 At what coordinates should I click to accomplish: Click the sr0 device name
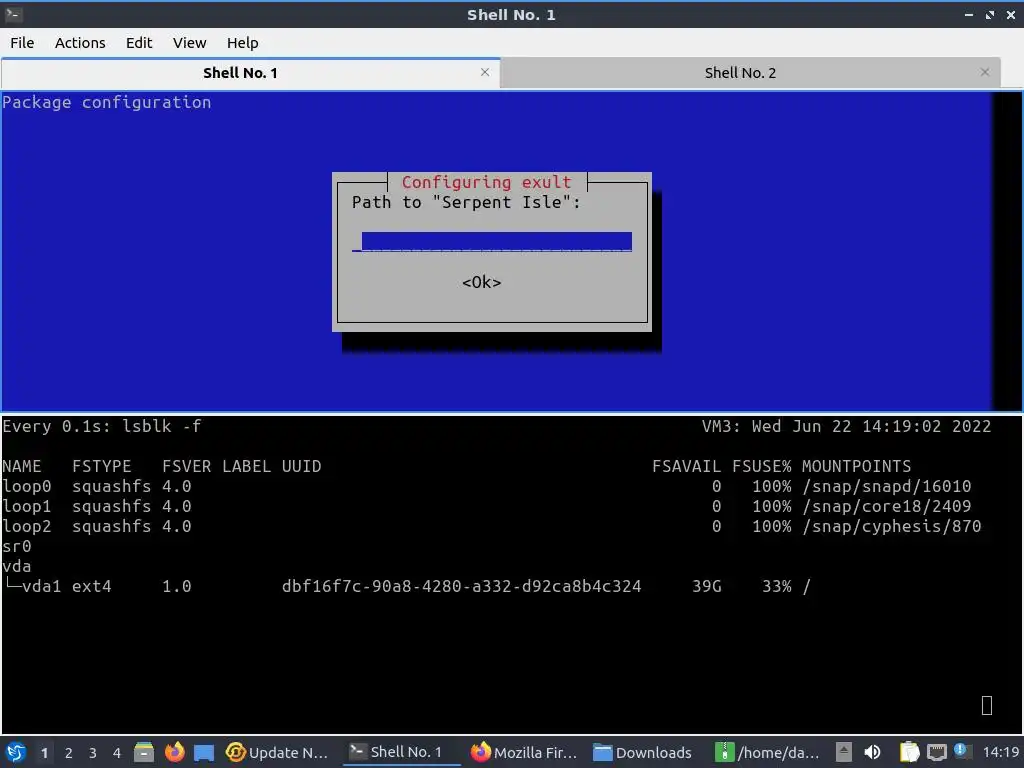[x=17, y=547]
